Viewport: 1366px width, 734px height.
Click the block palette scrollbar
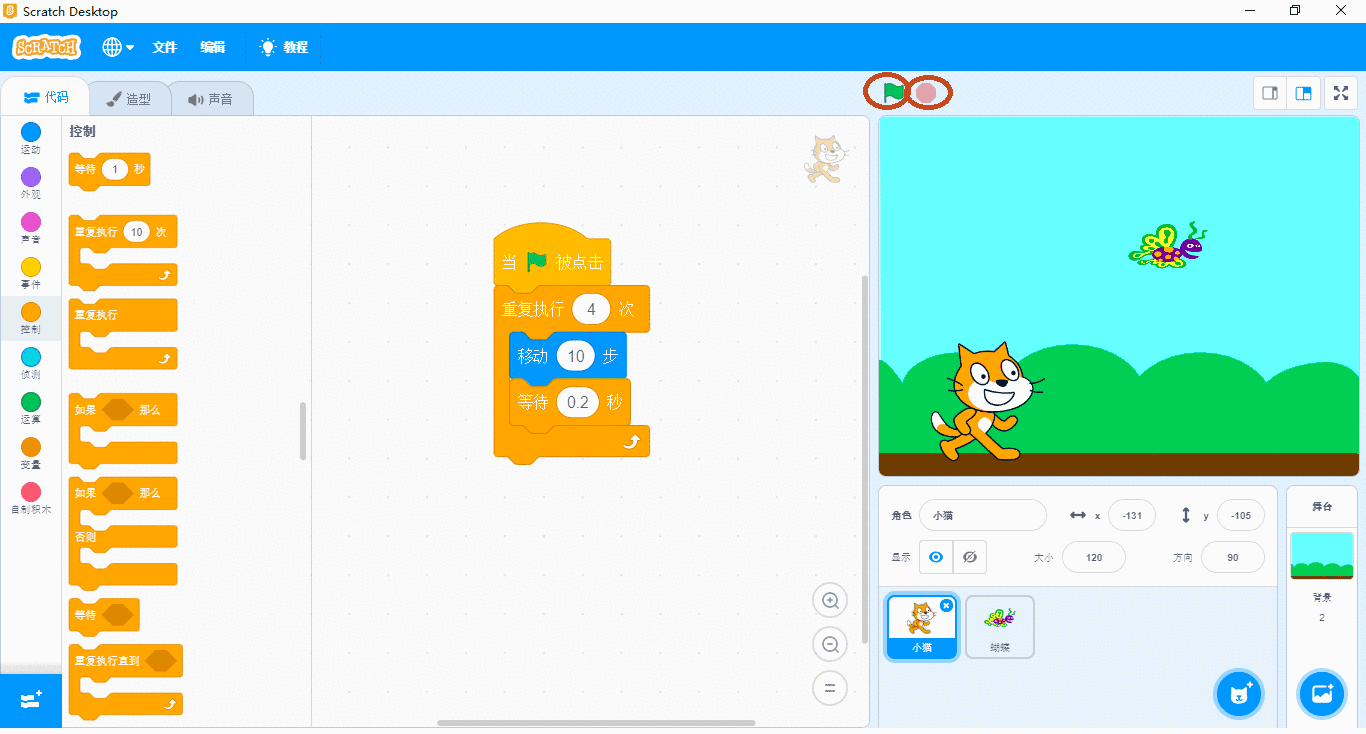303,431
